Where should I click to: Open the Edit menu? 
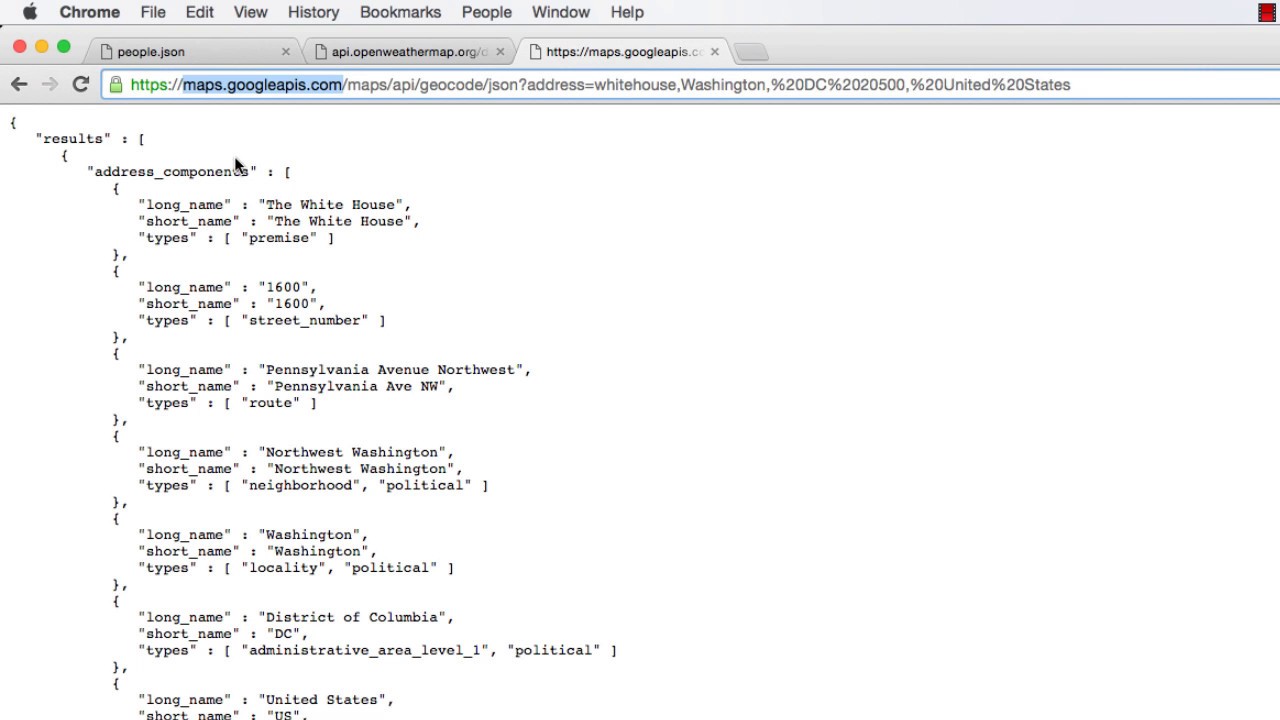pyautogui.click(x=199, y=12)
